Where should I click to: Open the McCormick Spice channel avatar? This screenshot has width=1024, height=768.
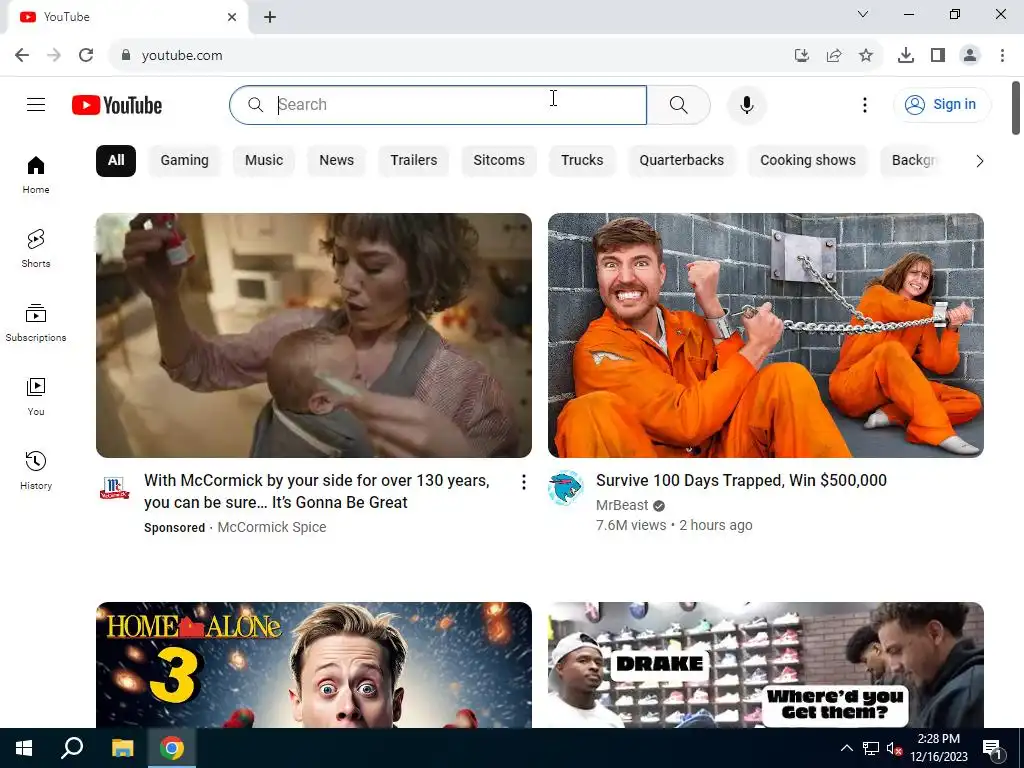[114, 488]
